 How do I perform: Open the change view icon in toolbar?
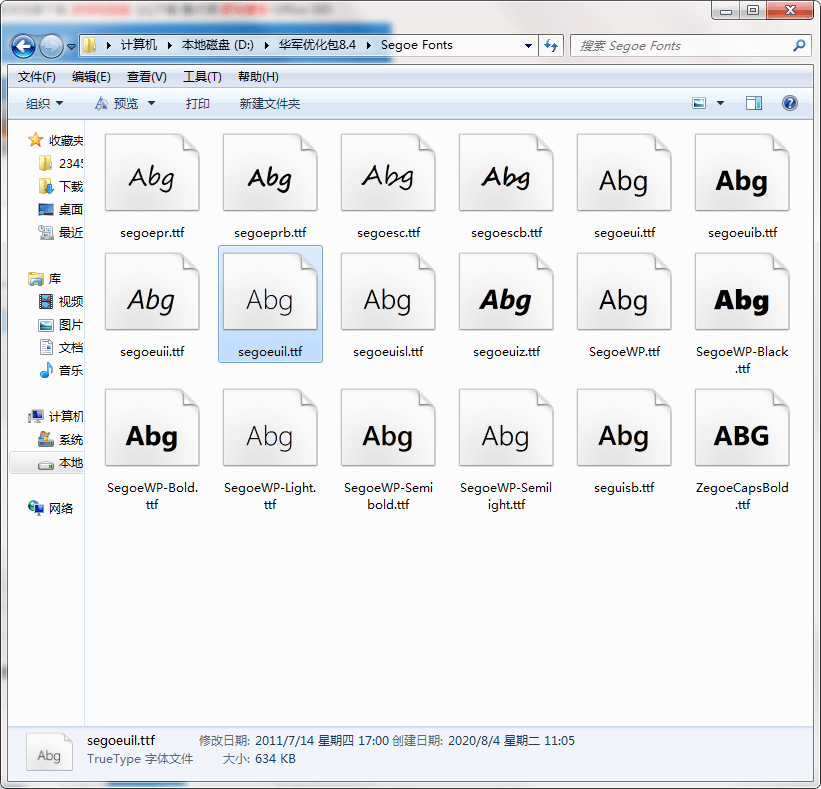[700, 103]
